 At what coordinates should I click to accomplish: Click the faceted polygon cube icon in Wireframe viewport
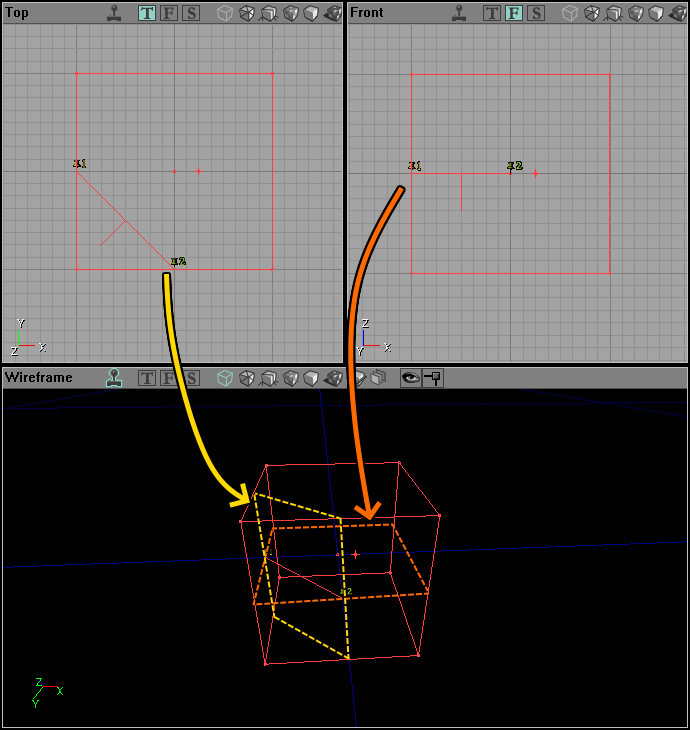247,378
